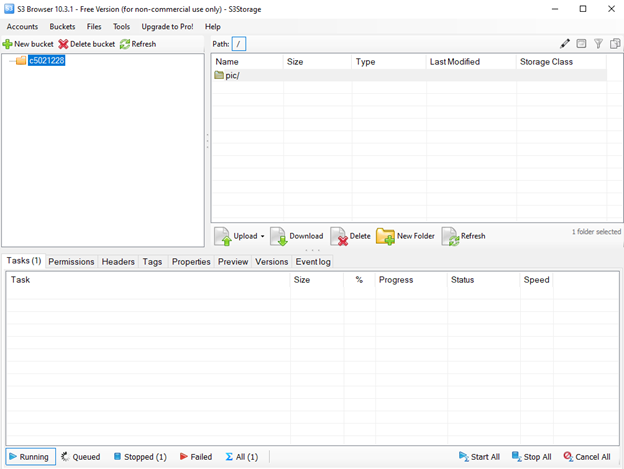Switch to the Event log tab
The height and width of the screenshot is (469, 624).
click(313, 262)
